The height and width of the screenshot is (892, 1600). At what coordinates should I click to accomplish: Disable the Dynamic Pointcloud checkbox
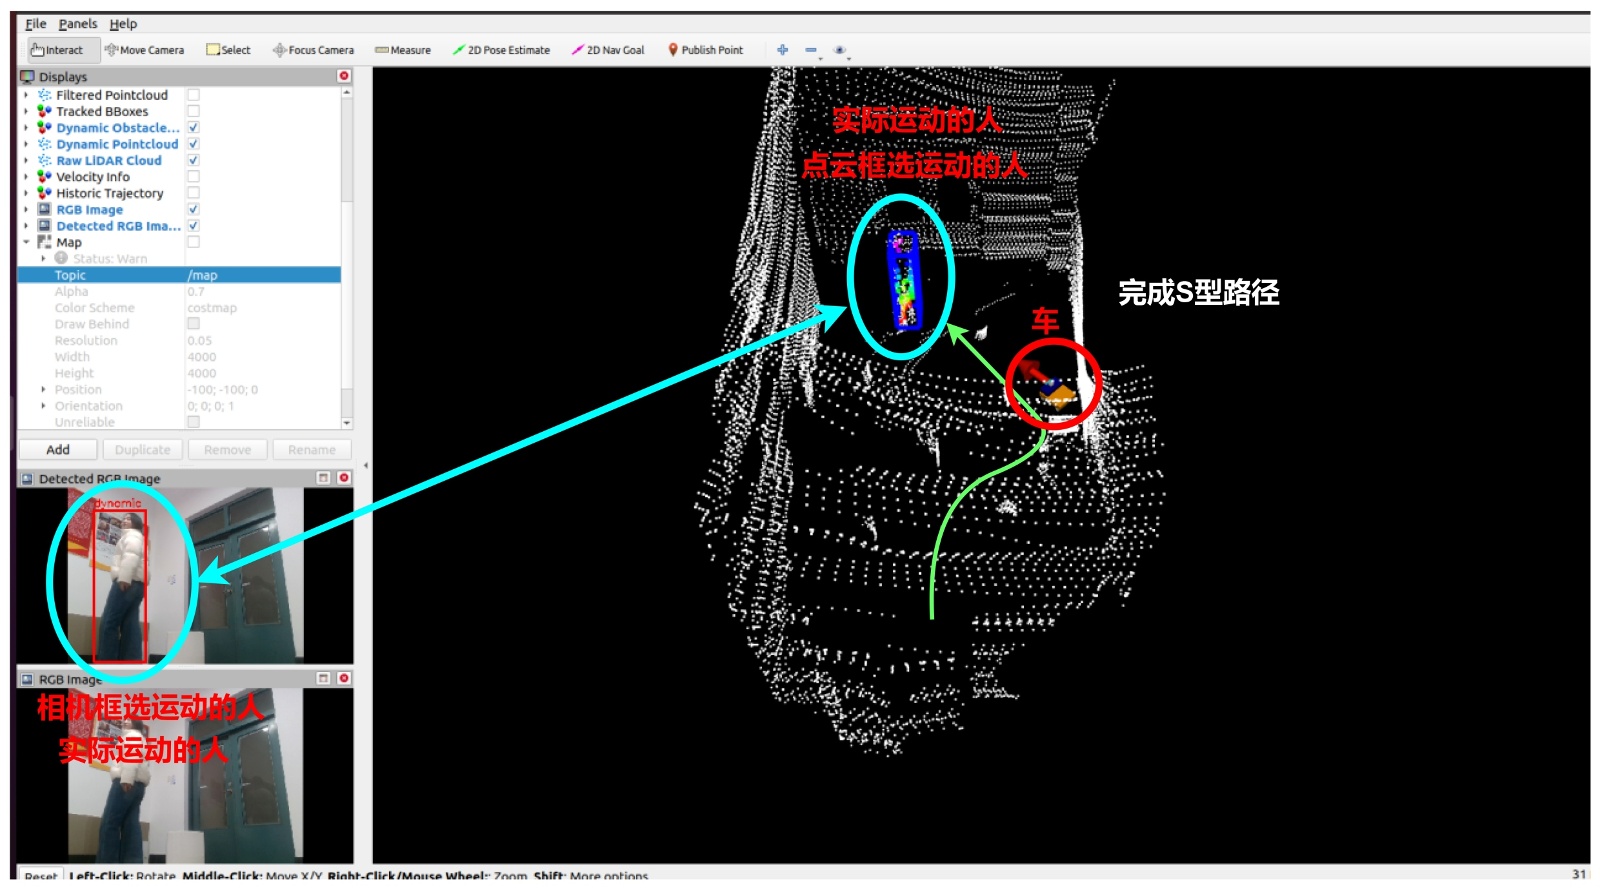[x=193, y=144]
